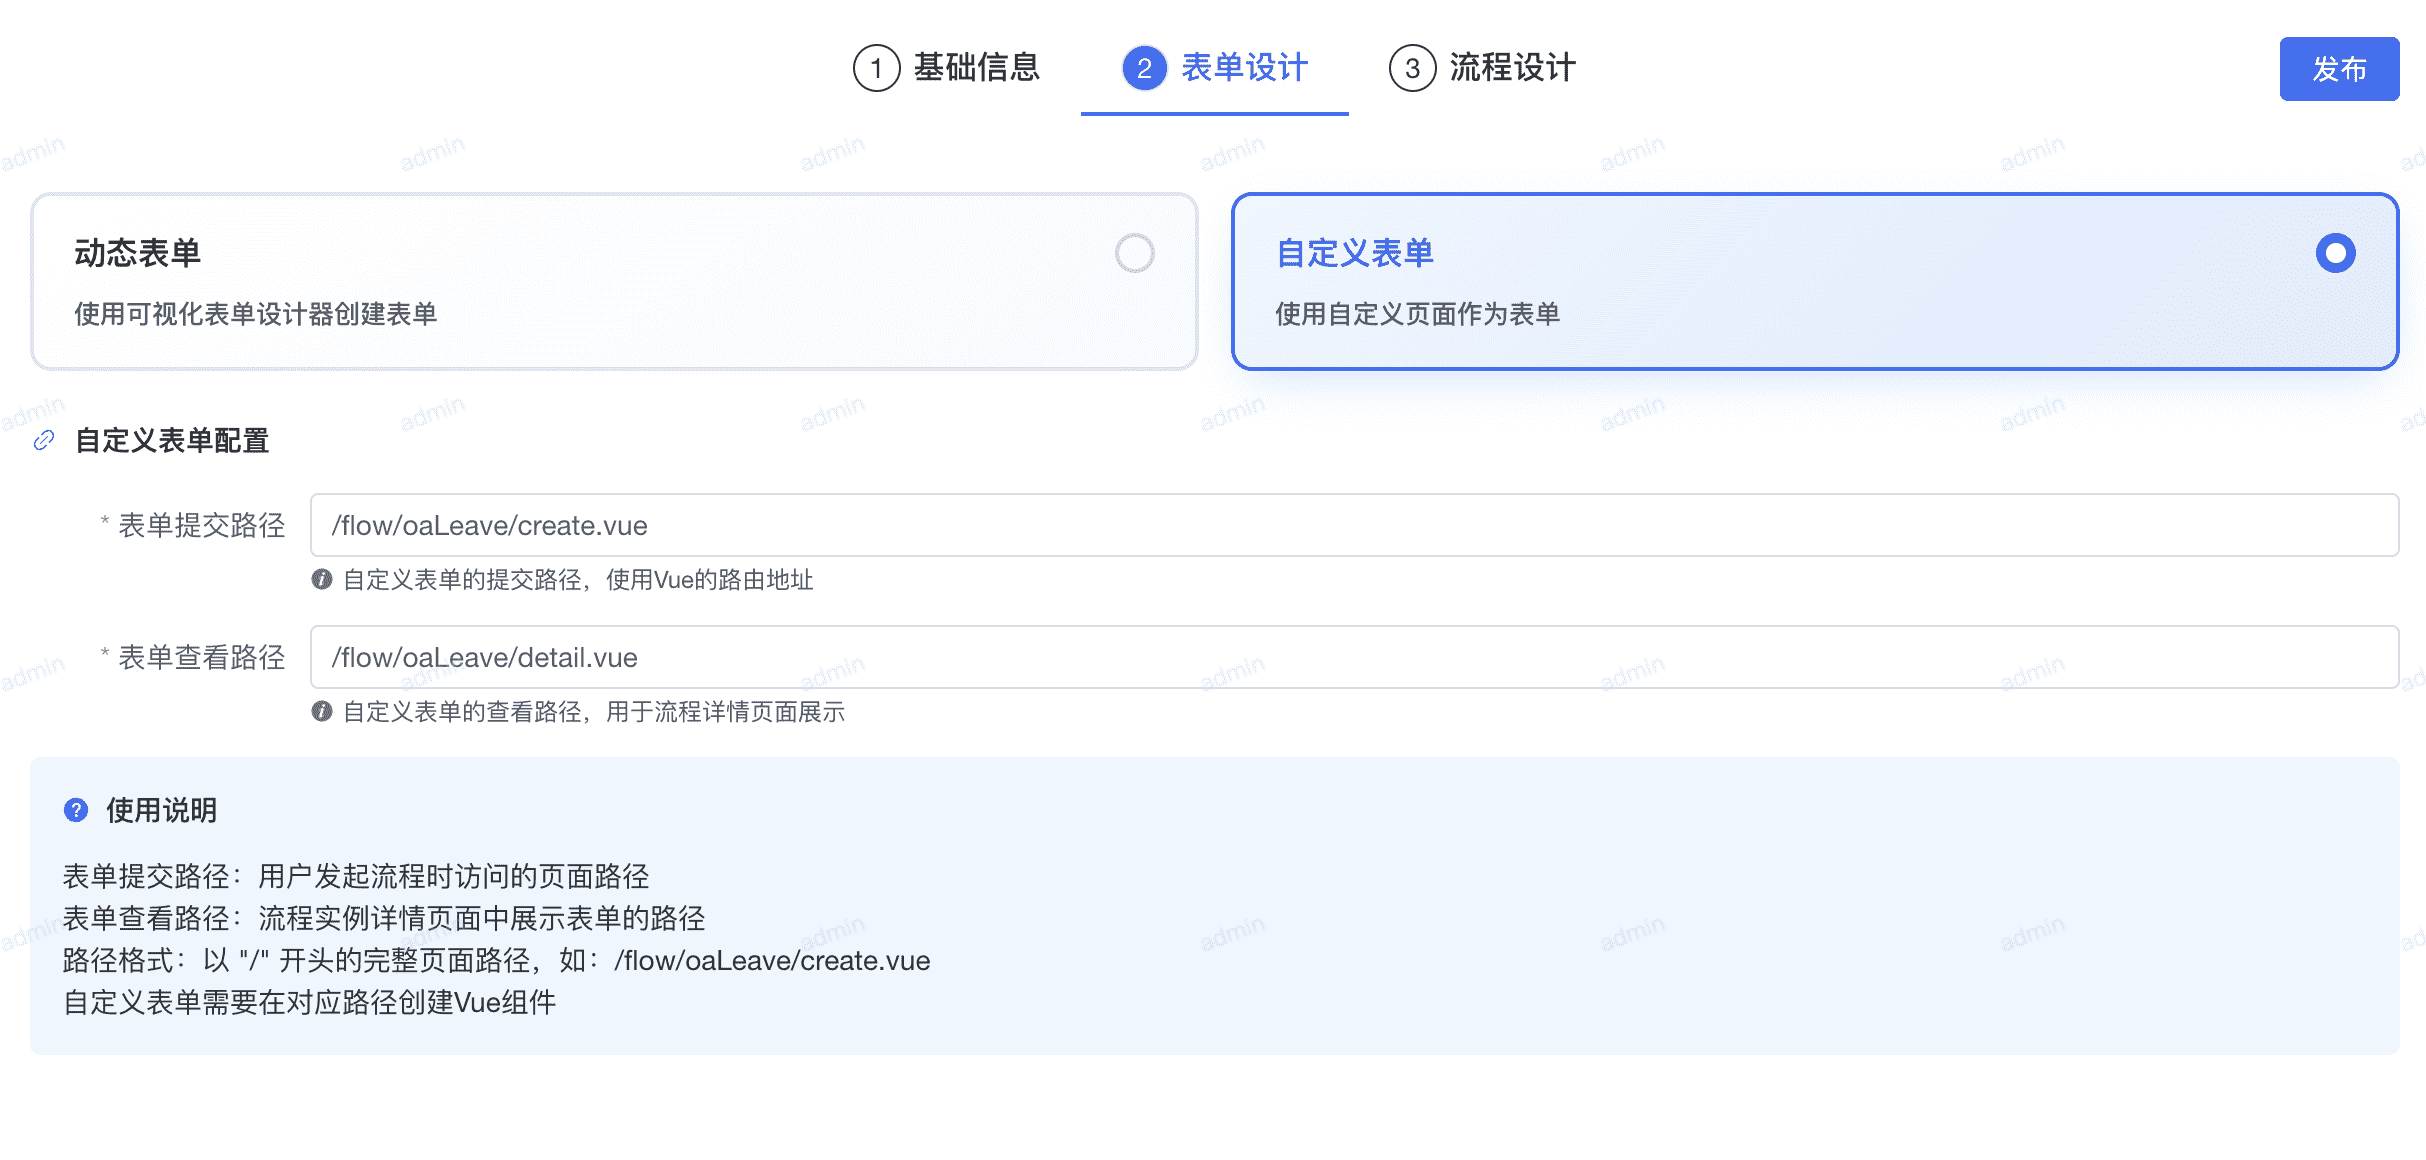Click the step 3 circle number icon
2426x1160 pixels.
click(x=1412, y=68)
